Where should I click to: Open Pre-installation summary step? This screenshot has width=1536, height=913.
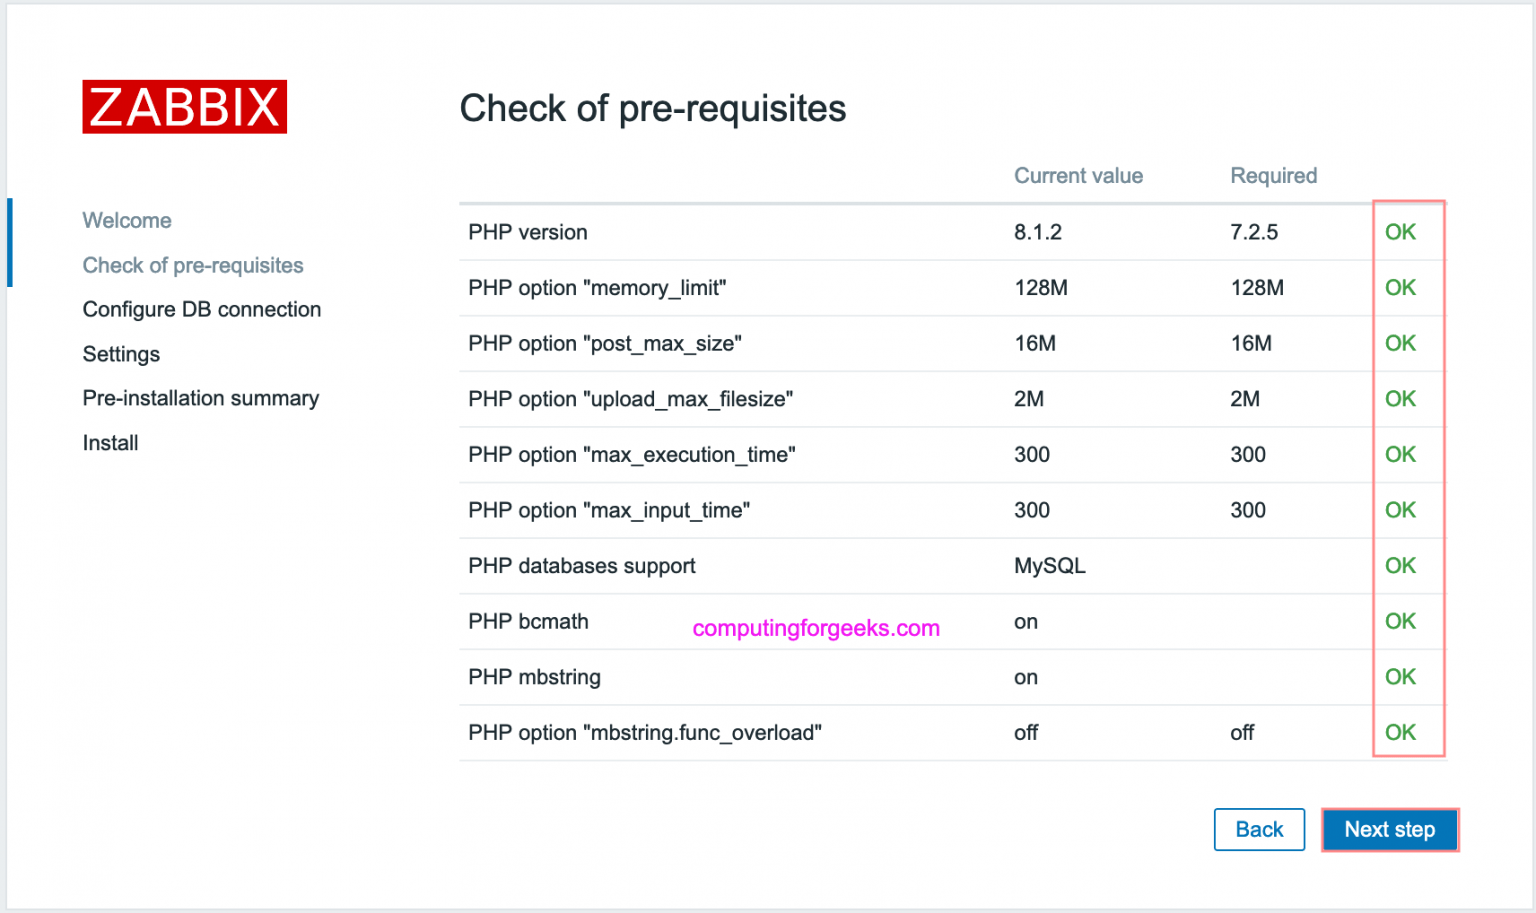click(201, 398)
